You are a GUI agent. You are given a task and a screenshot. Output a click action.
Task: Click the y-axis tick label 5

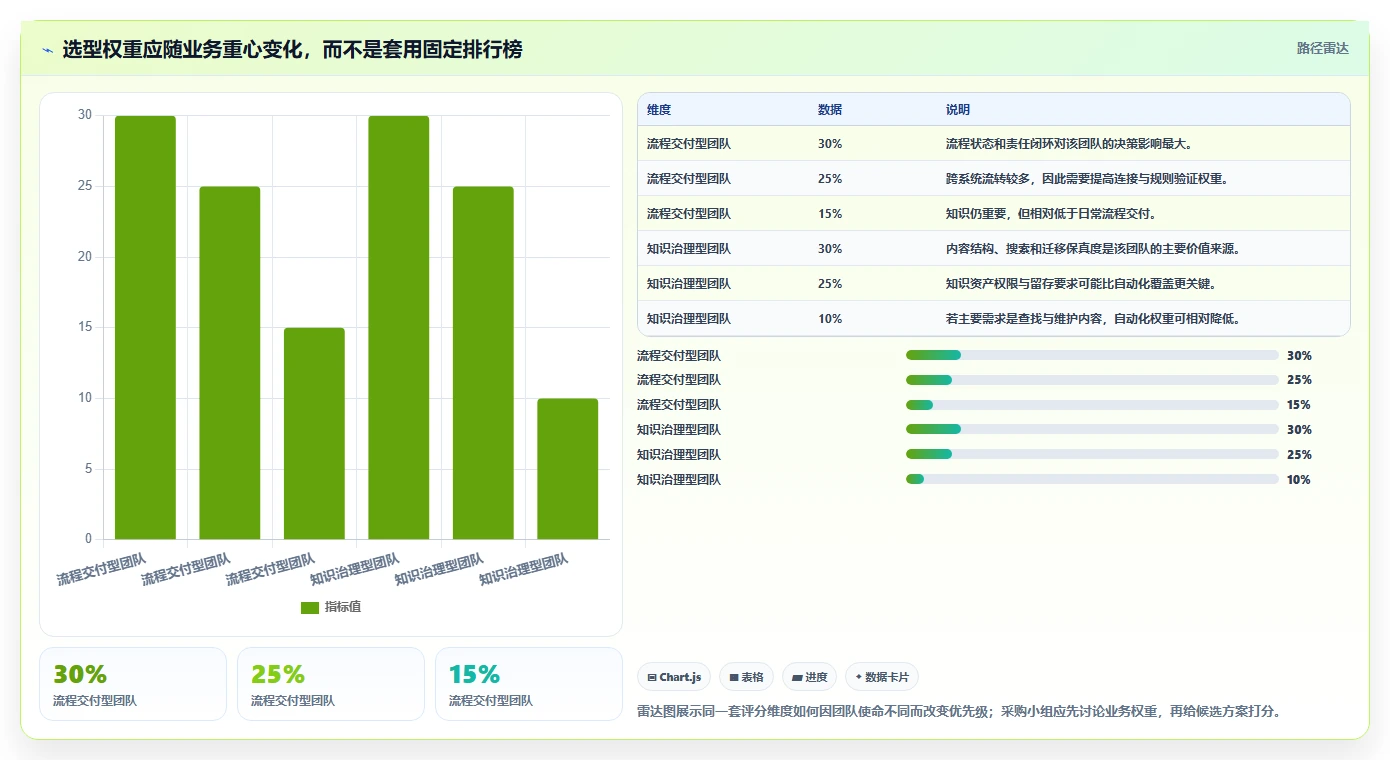point(88,469)
